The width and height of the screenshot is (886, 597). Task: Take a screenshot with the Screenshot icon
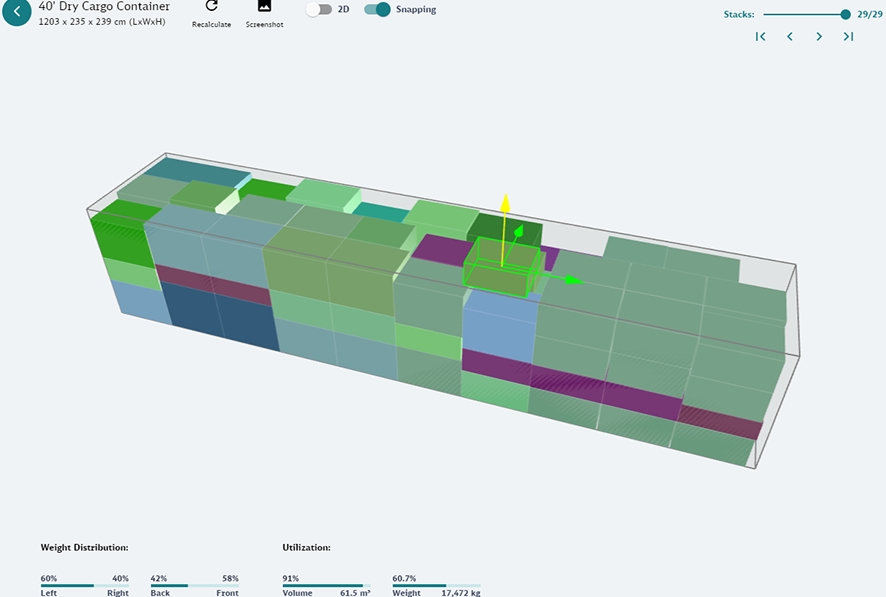click(x=264, y=6)
